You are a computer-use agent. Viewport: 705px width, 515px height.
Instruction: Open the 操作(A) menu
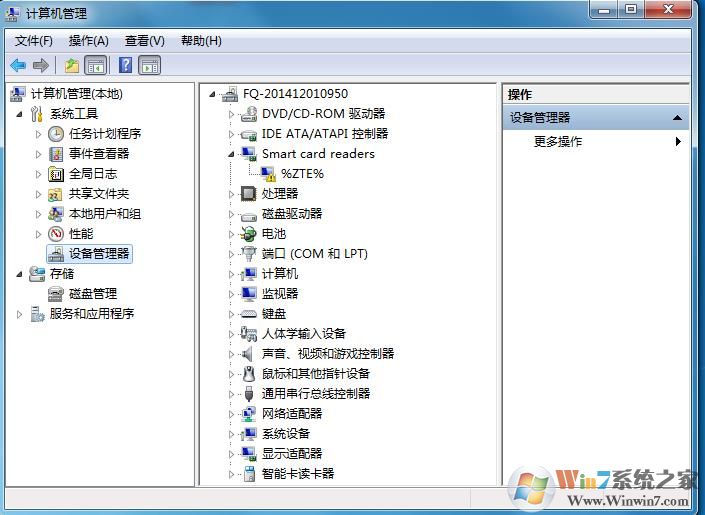click(x=89, y=41)
